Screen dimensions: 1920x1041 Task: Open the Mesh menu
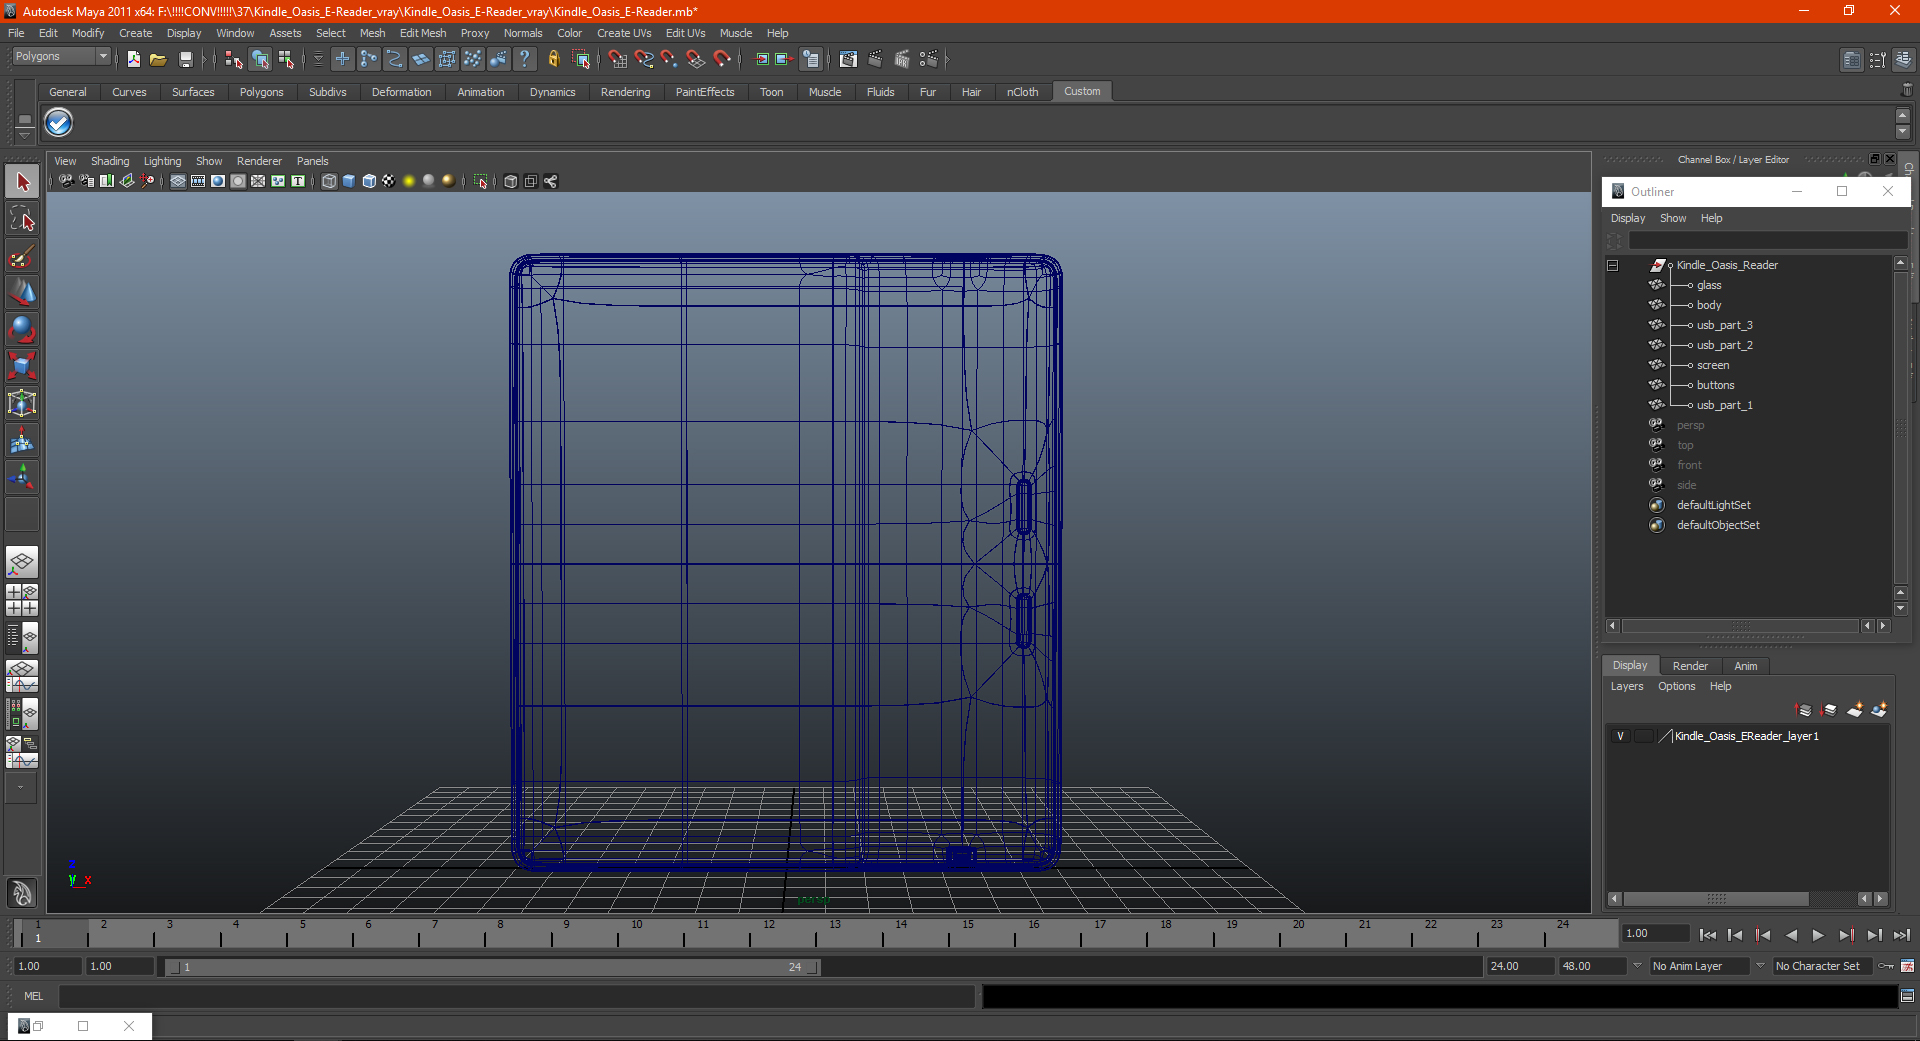point(372,33)
